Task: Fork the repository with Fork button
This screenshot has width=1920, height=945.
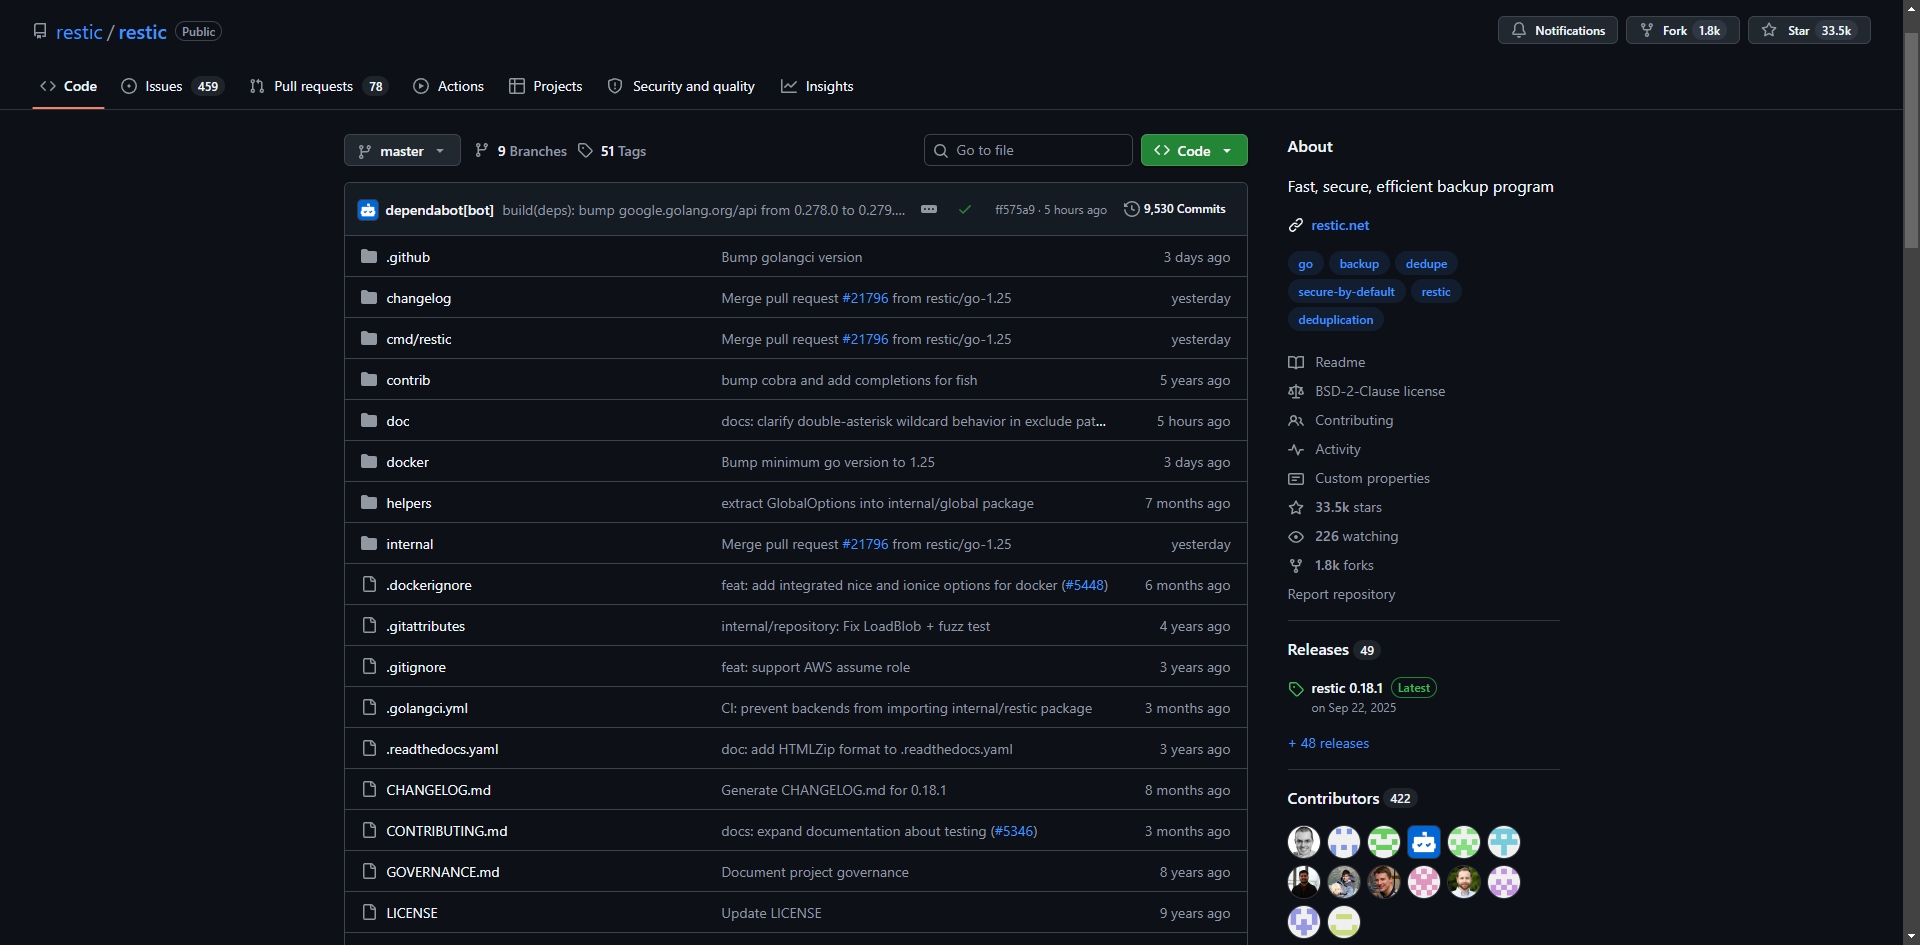Action: 1683,31
